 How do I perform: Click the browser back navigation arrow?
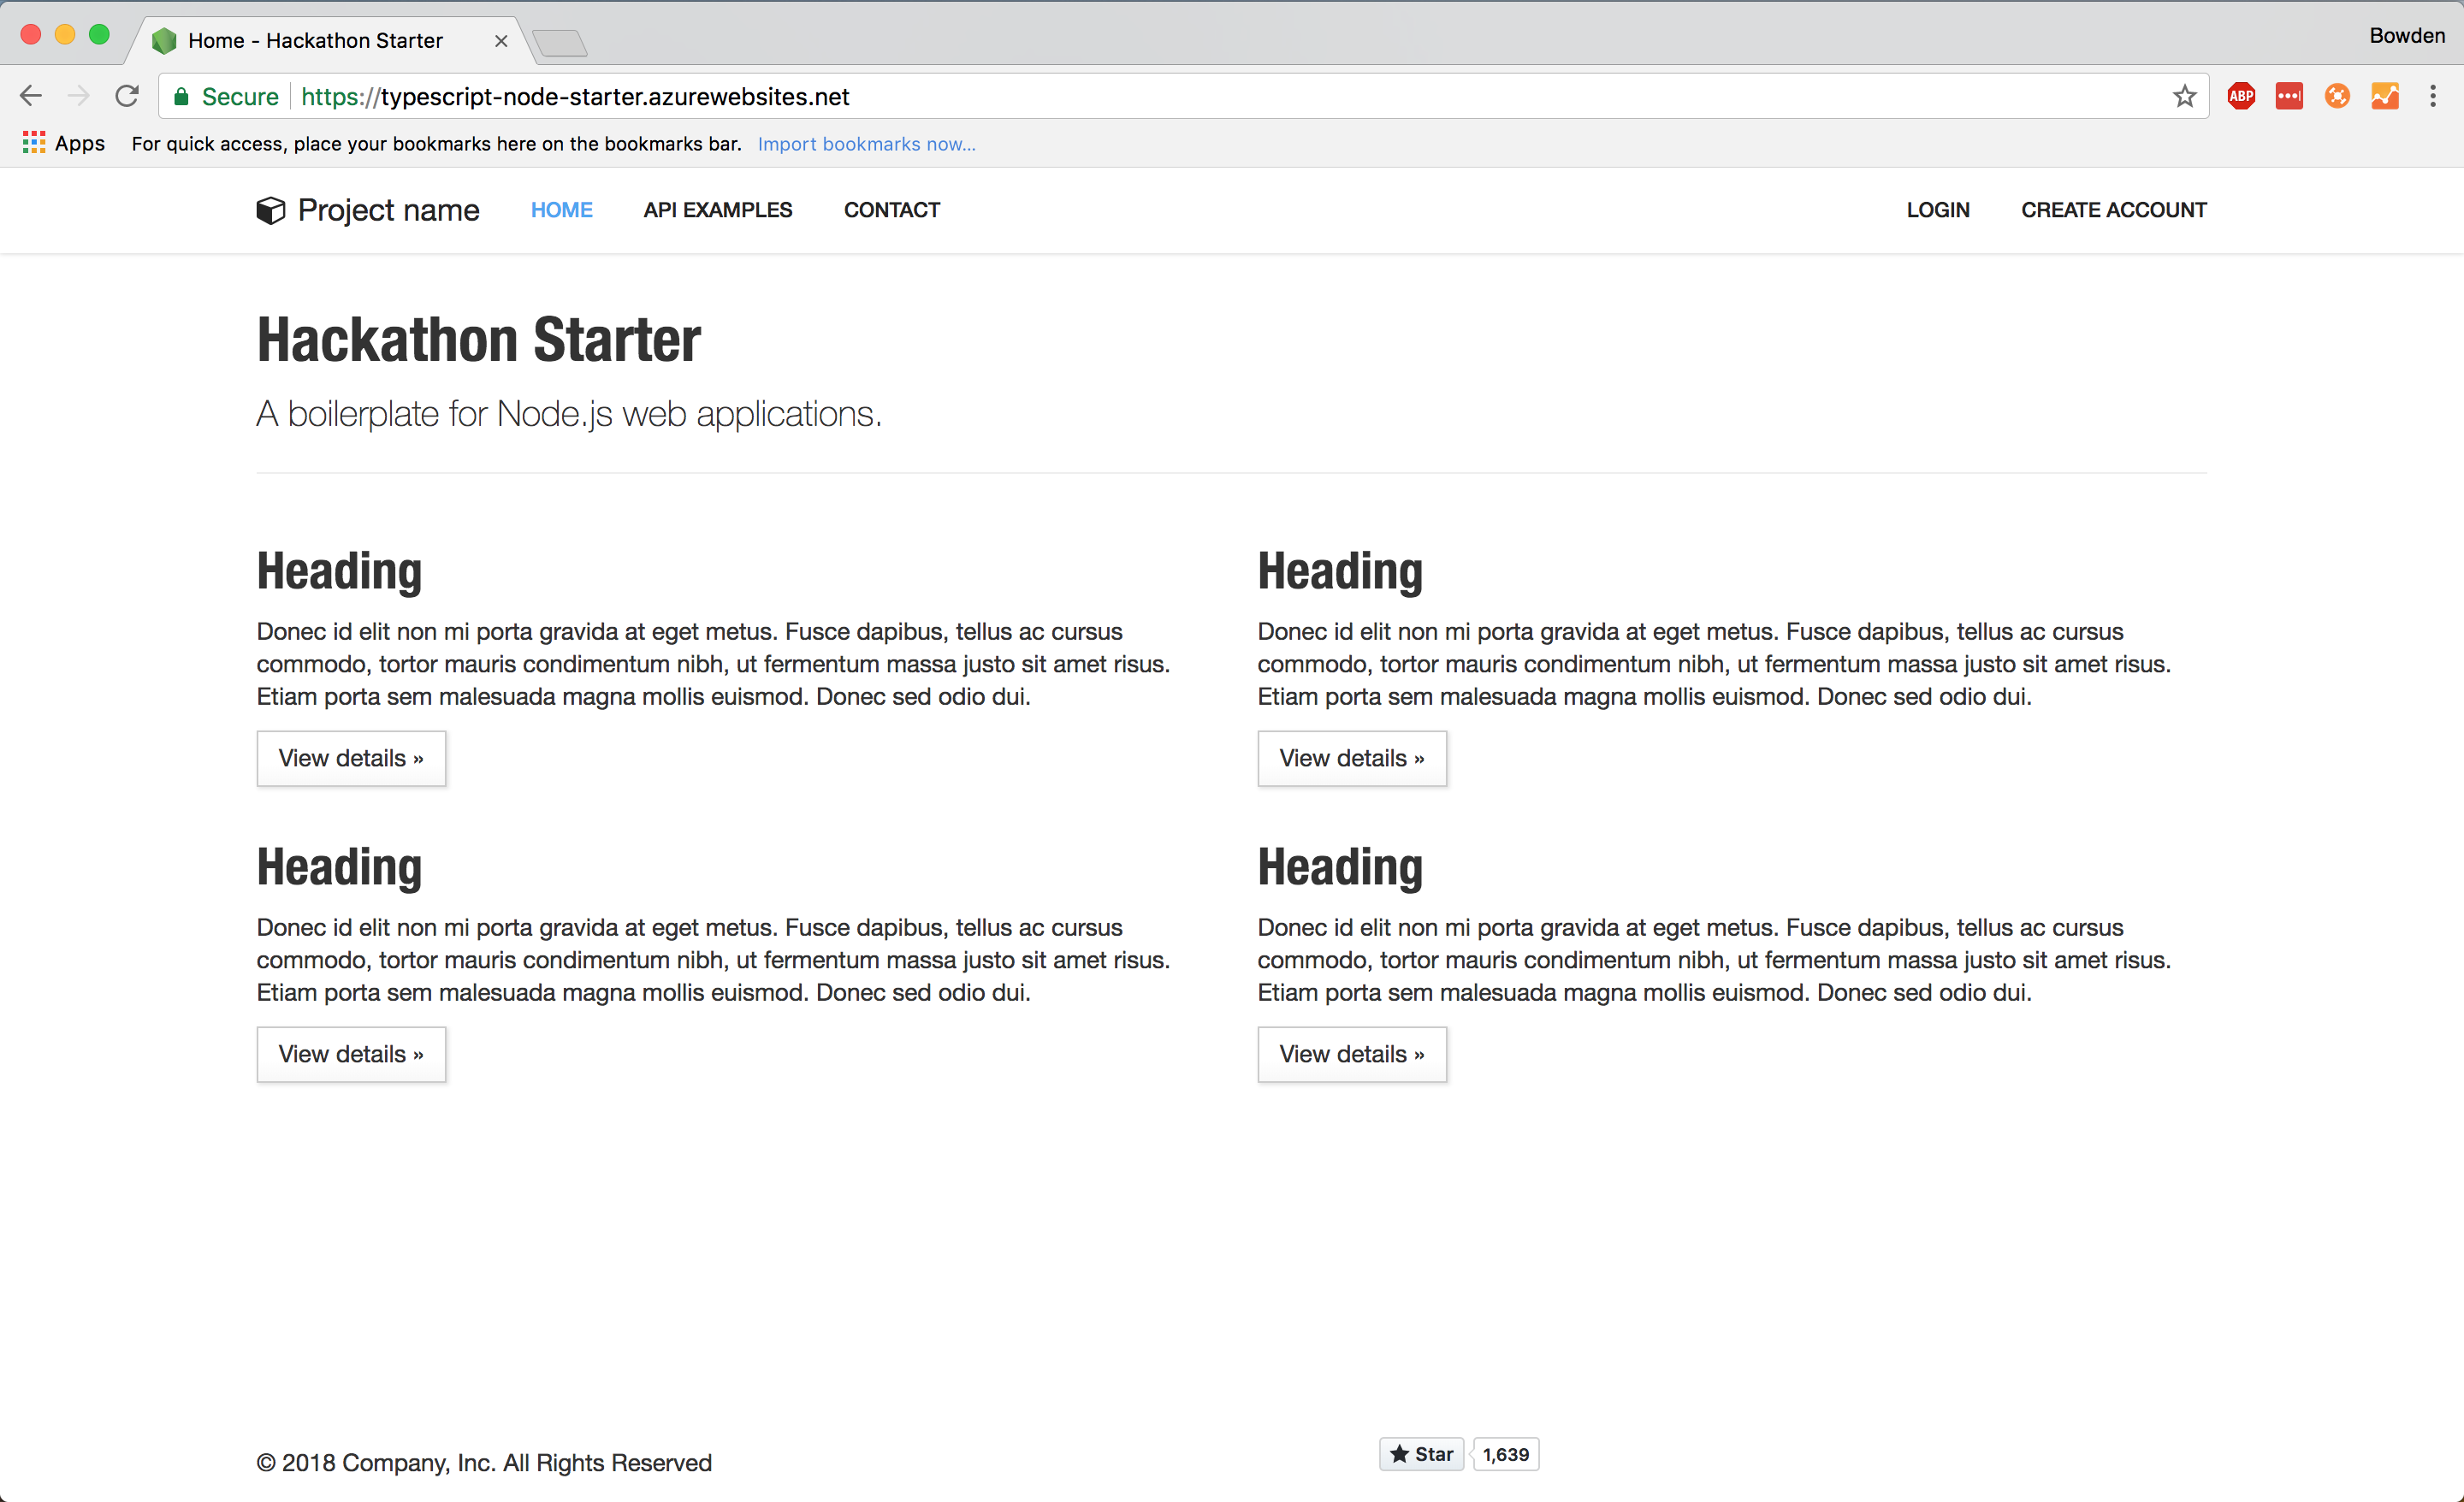point(33,97)
